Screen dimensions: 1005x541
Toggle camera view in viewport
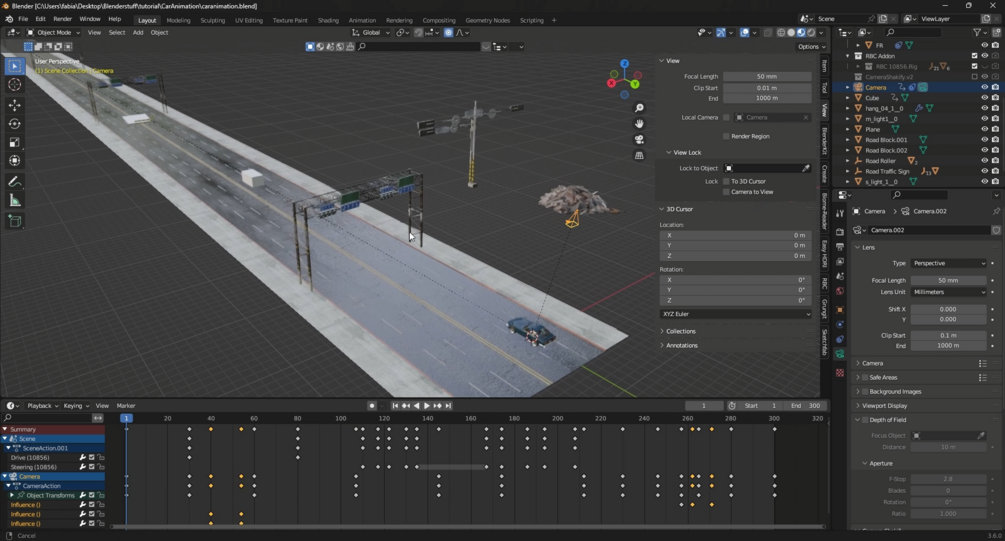coord(640,140)
